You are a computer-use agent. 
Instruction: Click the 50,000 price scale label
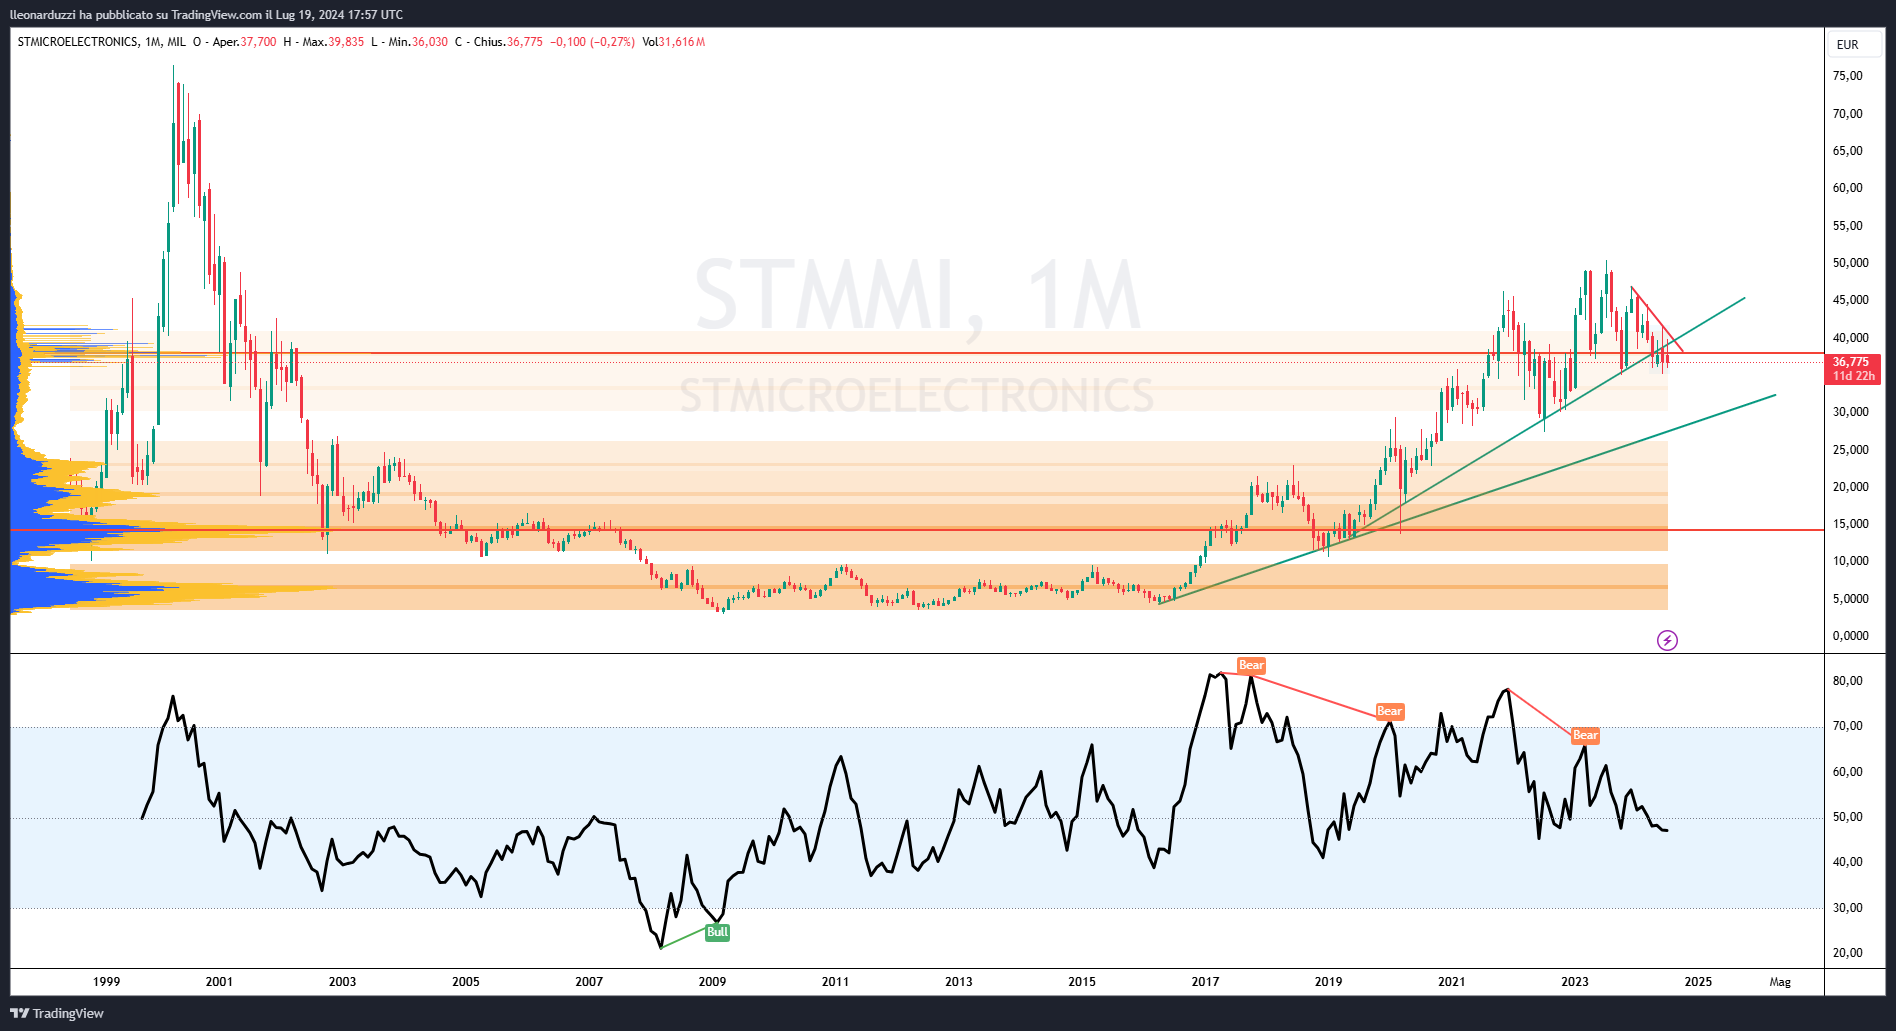[1850, 263]
